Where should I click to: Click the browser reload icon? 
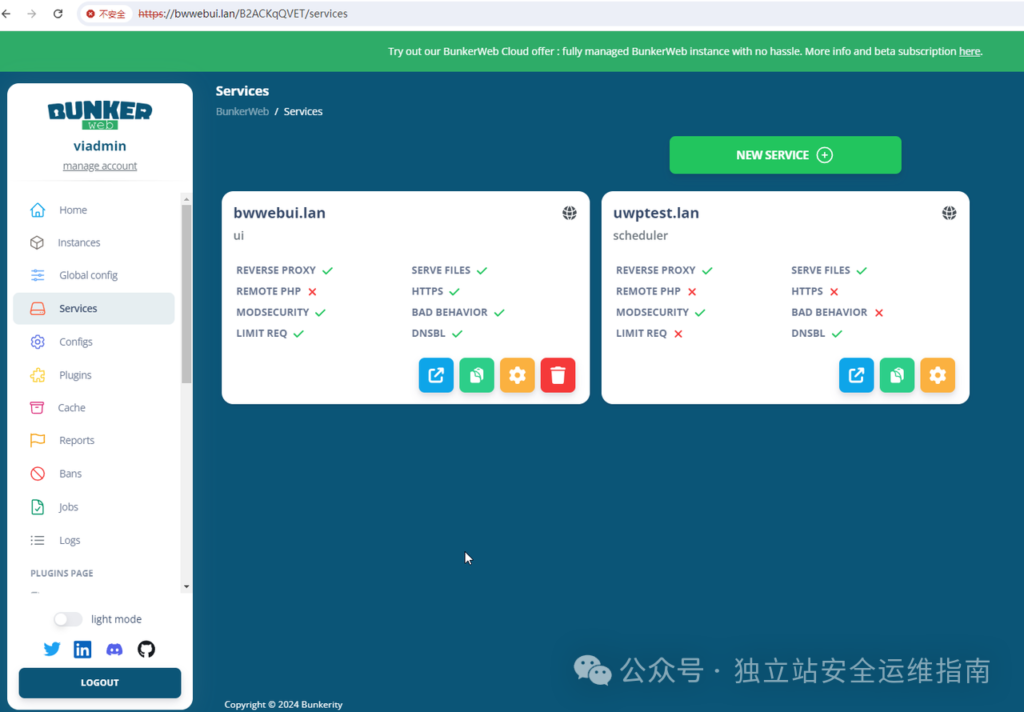58,14
